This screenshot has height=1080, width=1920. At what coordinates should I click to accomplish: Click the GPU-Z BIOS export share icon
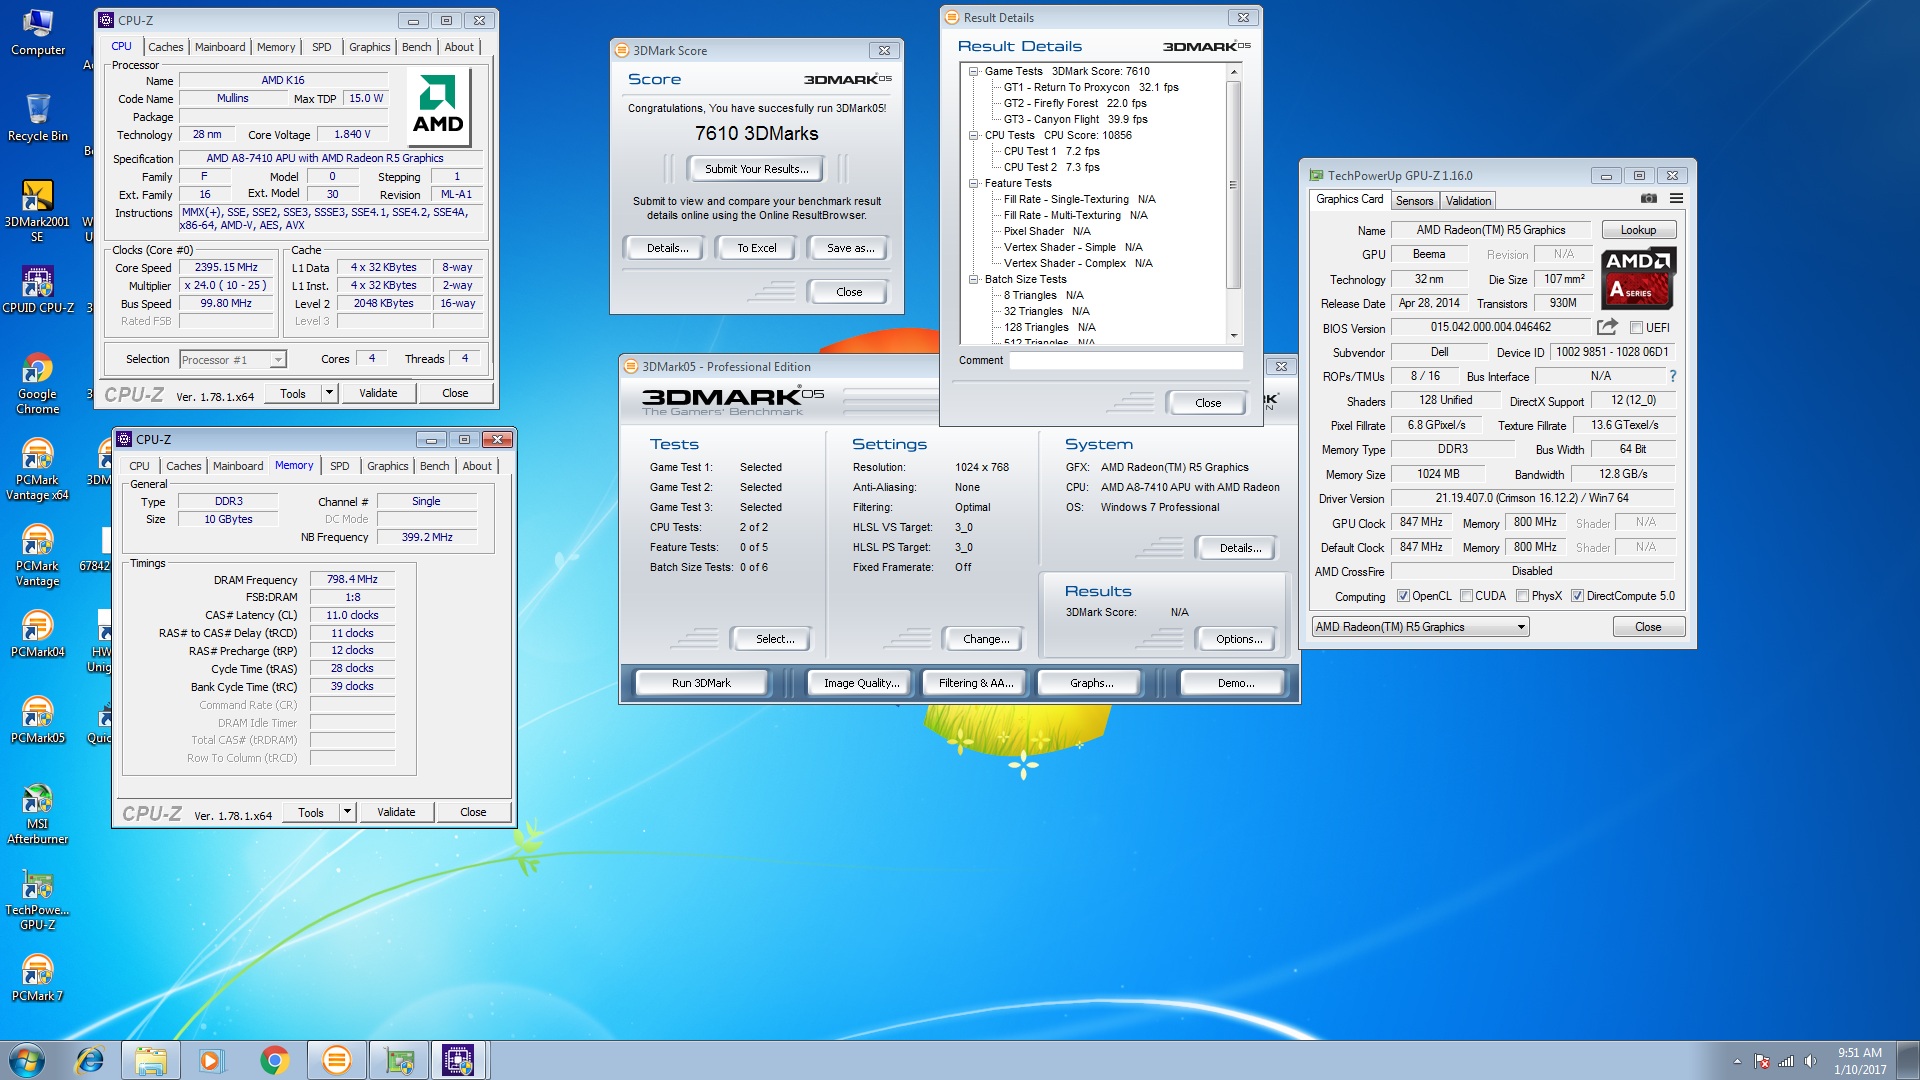click(x=1607, y=327)
